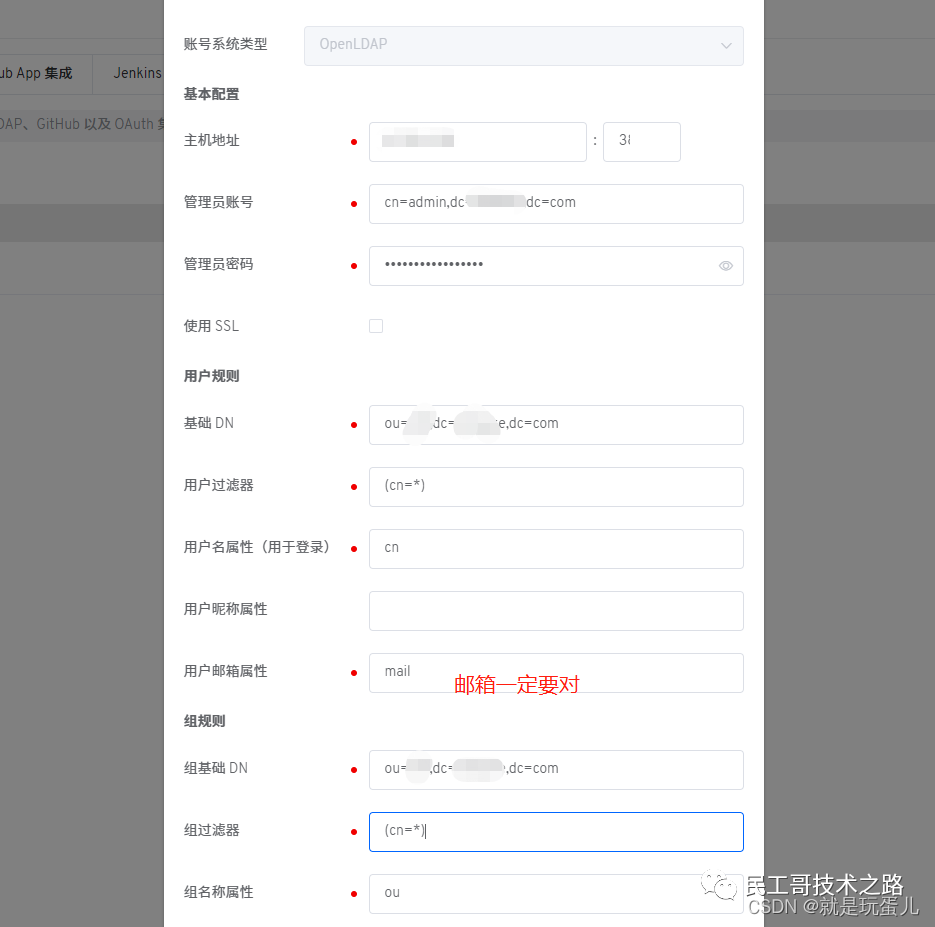Click the 用户邮箱属性 field containing mail

(555, 672)
